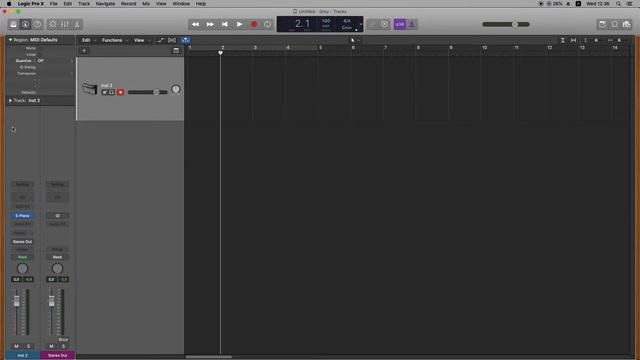Viewport: 640px width, 360px height.
Task: Open the Apple menu
Action: click(x=9, y=4)
